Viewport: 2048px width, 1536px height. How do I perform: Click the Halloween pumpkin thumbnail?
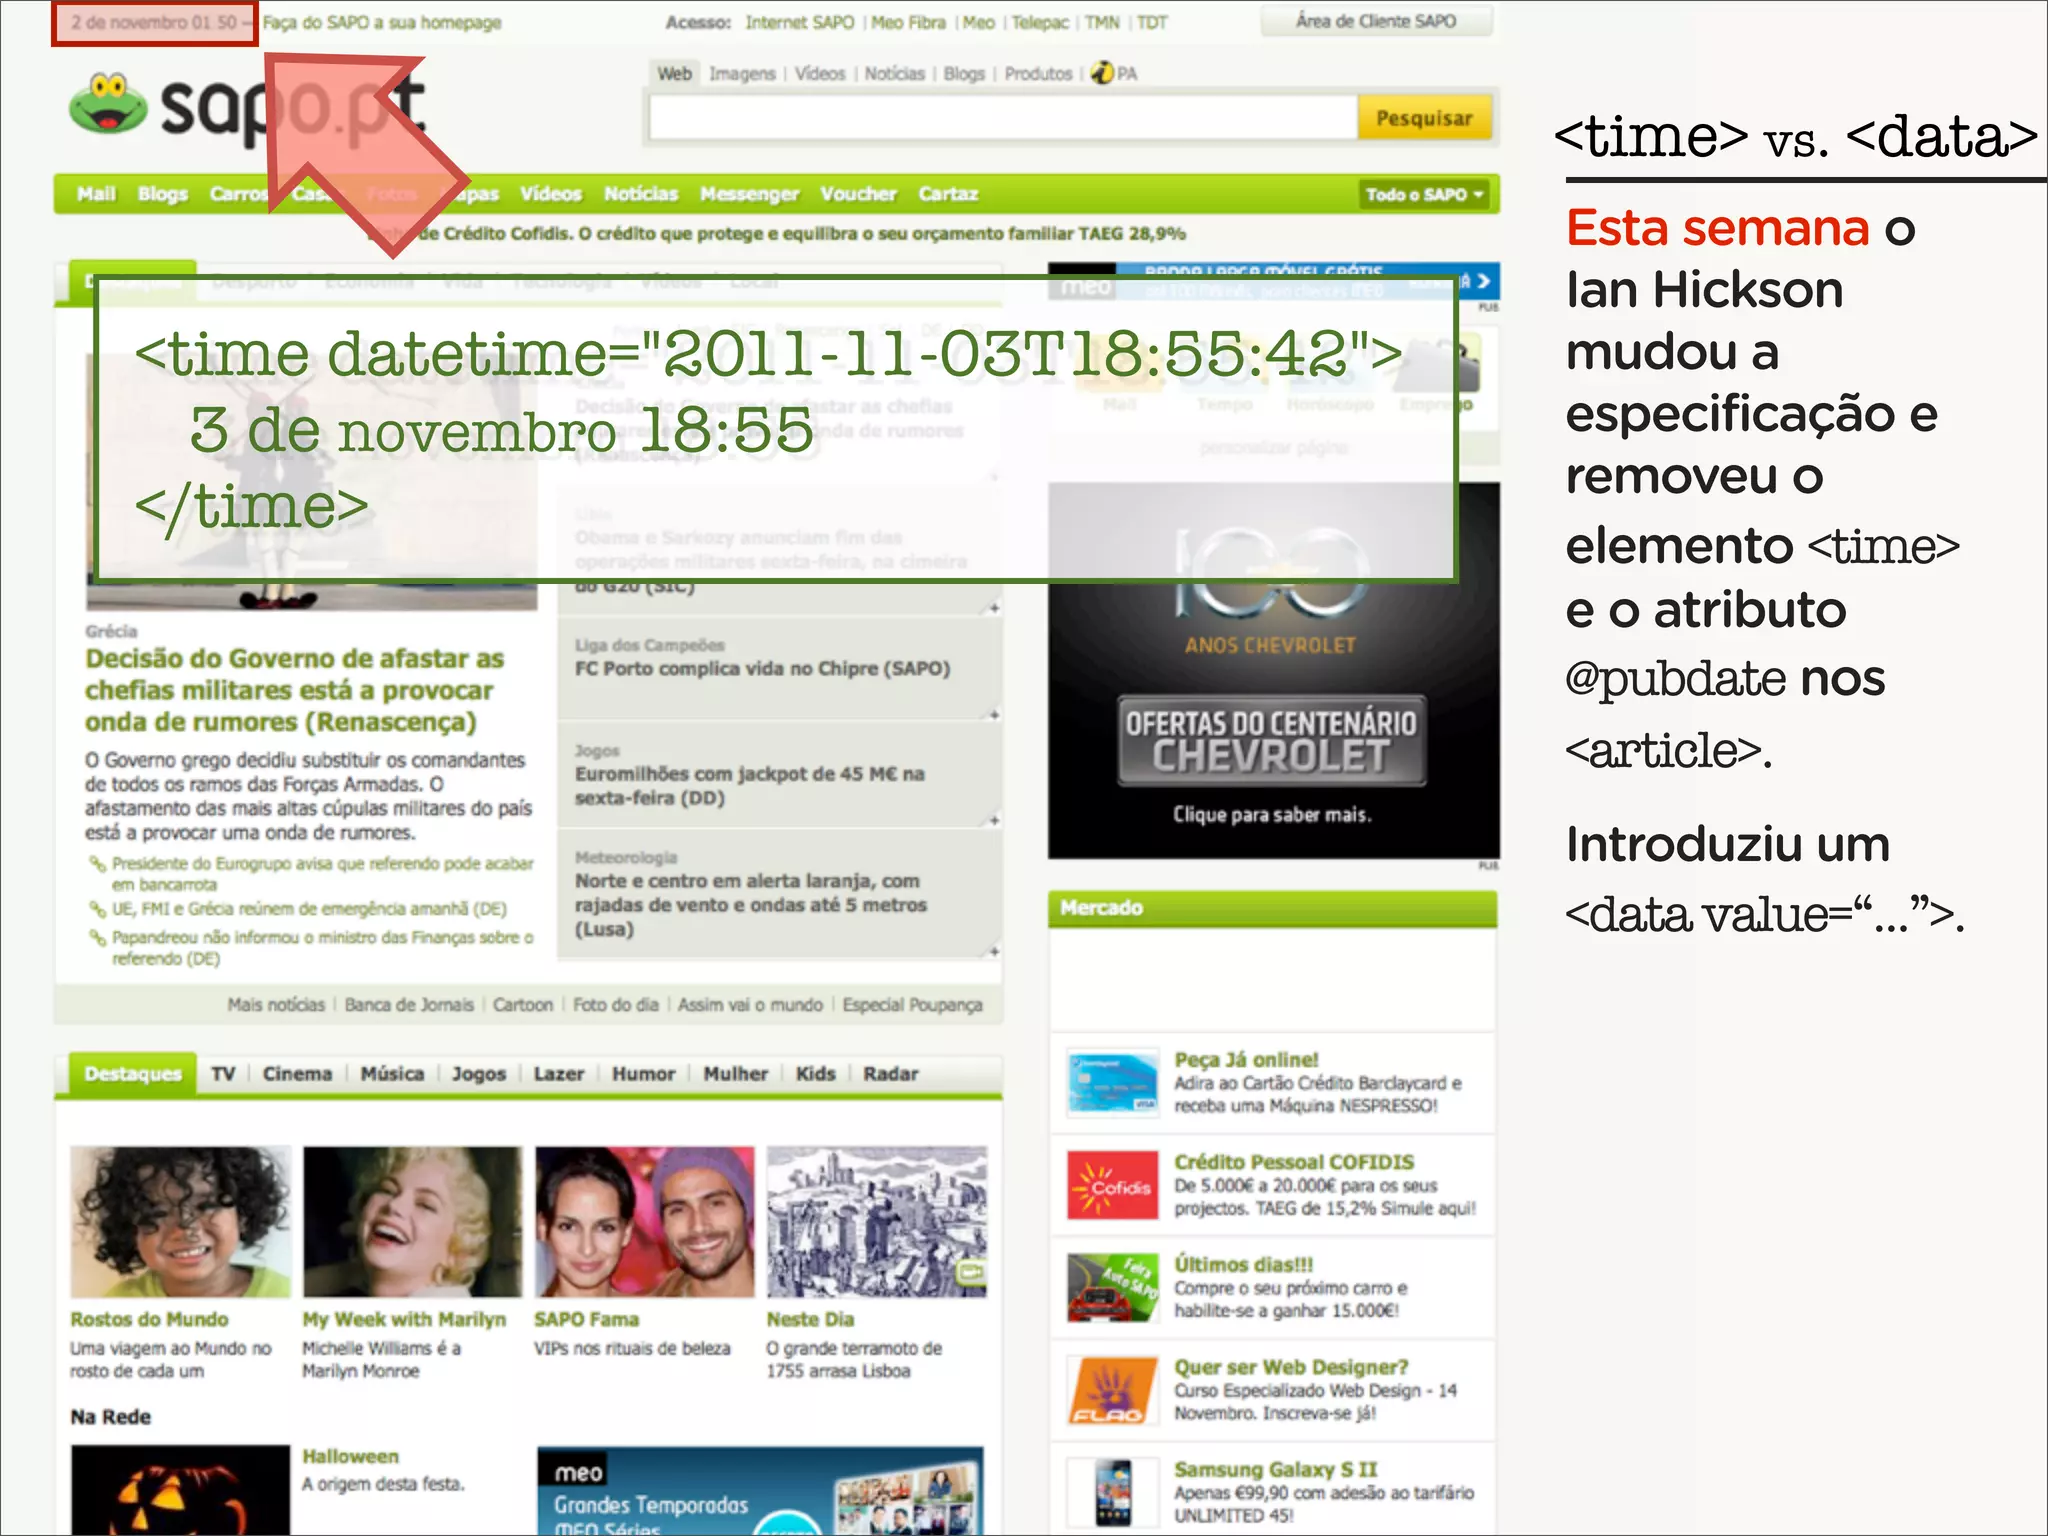[180, 1490]
